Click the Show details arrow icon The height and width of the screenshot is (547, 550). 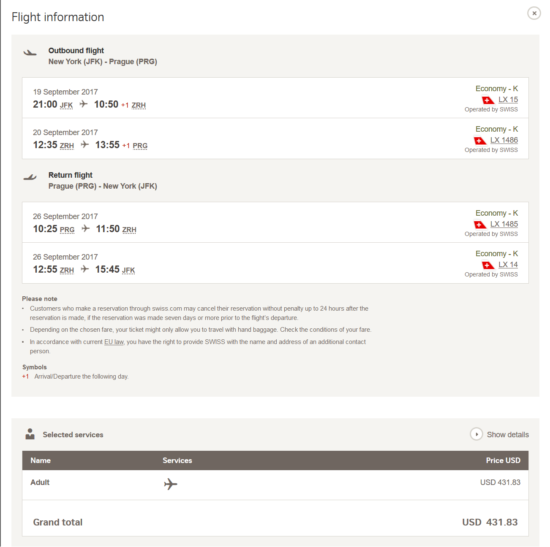click(476, 434)
